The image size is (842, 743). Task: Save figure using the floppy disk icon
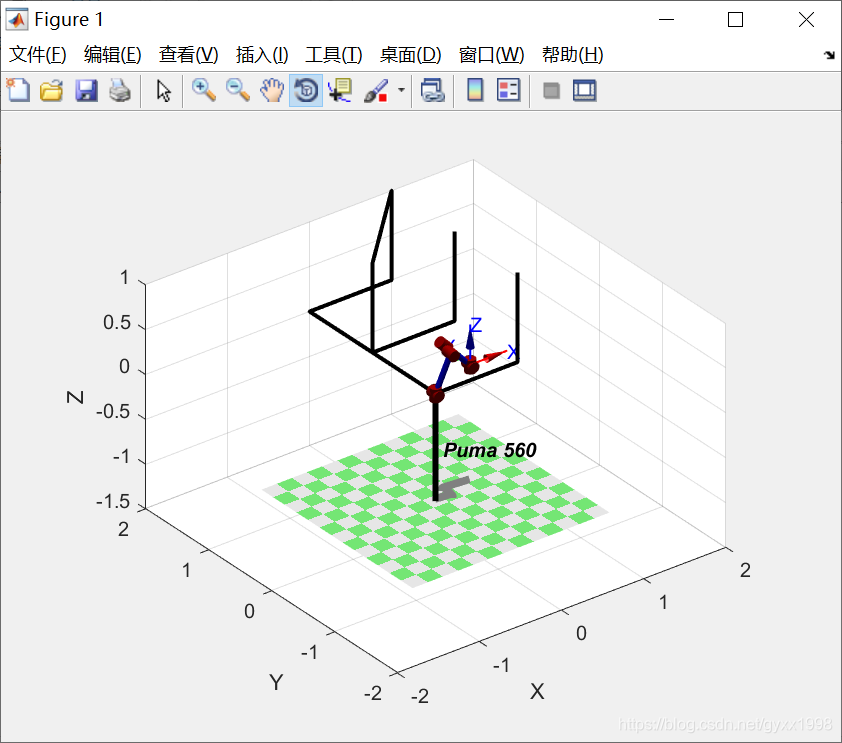[86, 90]
